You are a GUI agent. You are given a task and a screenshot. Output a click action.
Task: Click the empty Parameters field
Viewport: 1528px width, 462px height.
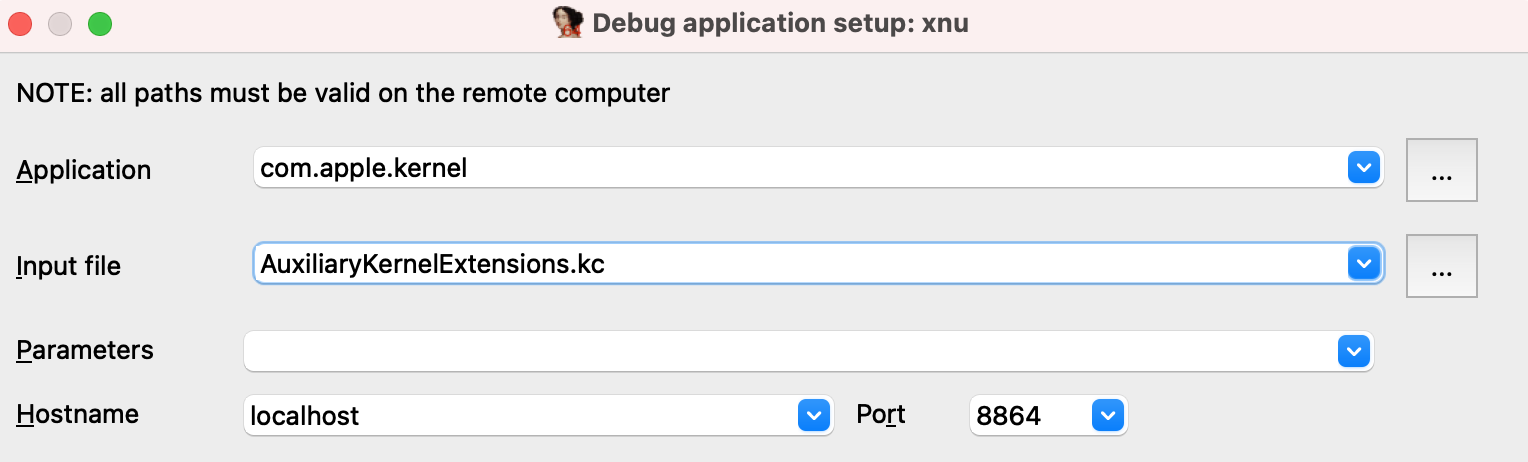[790, 351]
